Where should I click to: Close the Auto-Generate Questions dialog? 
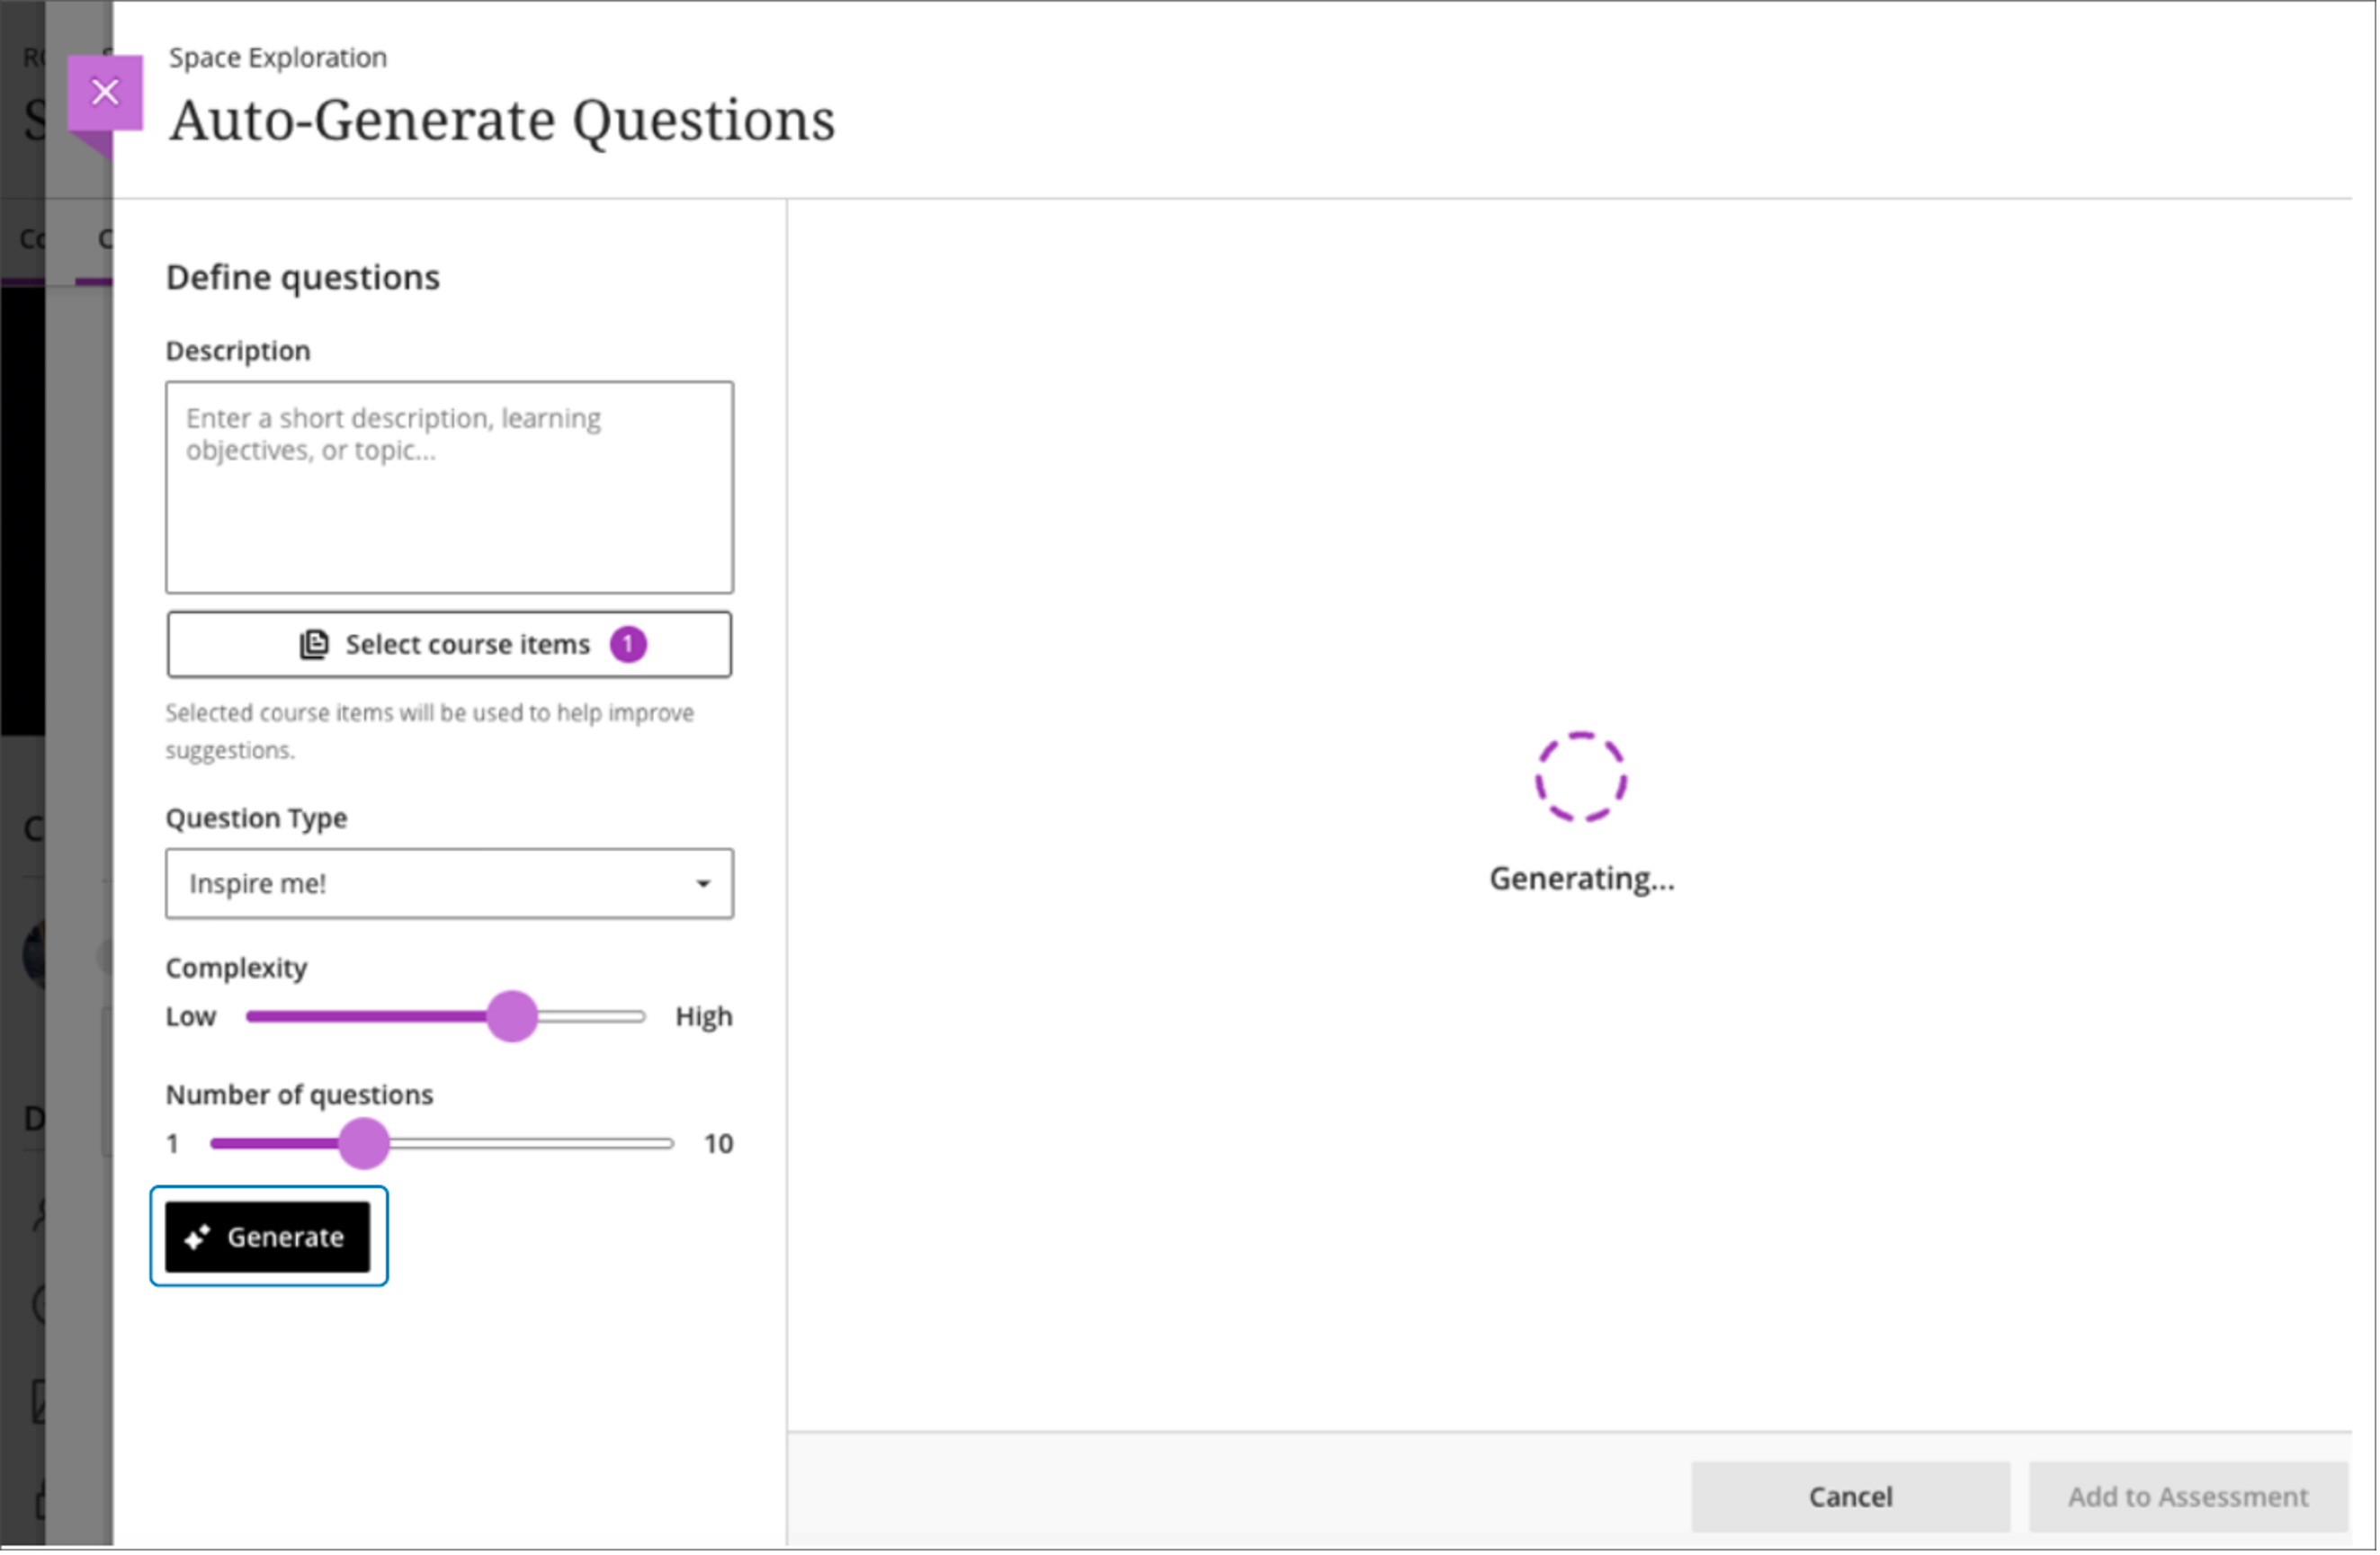tap(105, 91)
